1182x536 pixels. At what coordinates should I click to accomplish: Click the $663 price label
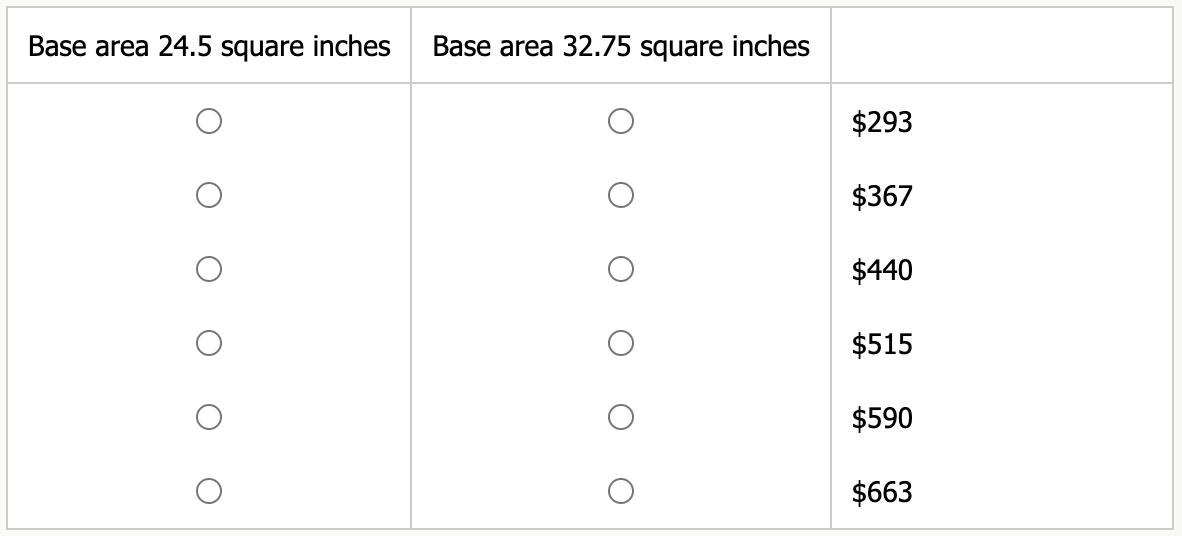[882, 492]
